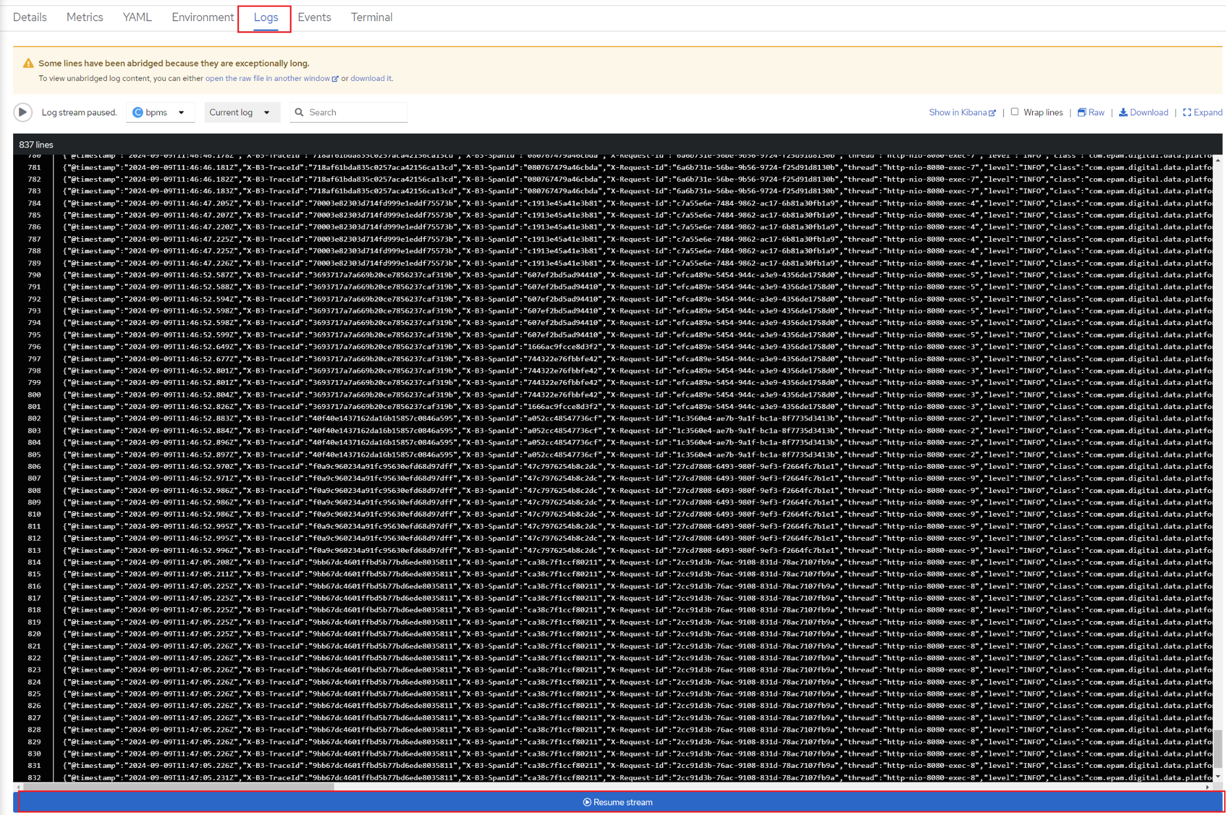Click the play icon to resume log stream
Image resolution: width=1226 pixels, height=821 pixels.
[x=22, y=112]
